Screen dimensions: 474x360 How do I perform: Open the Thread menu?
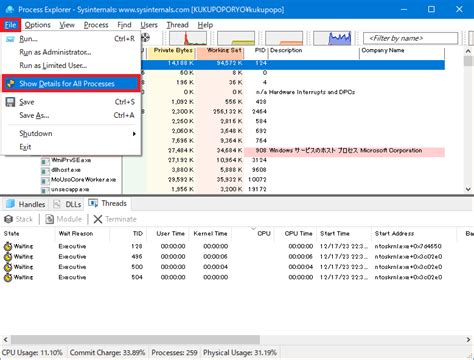pos(178,25)
